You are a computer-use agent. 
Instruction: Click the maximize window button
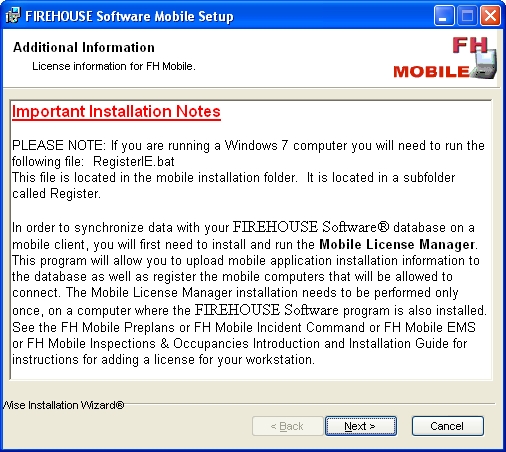[467, 16]
